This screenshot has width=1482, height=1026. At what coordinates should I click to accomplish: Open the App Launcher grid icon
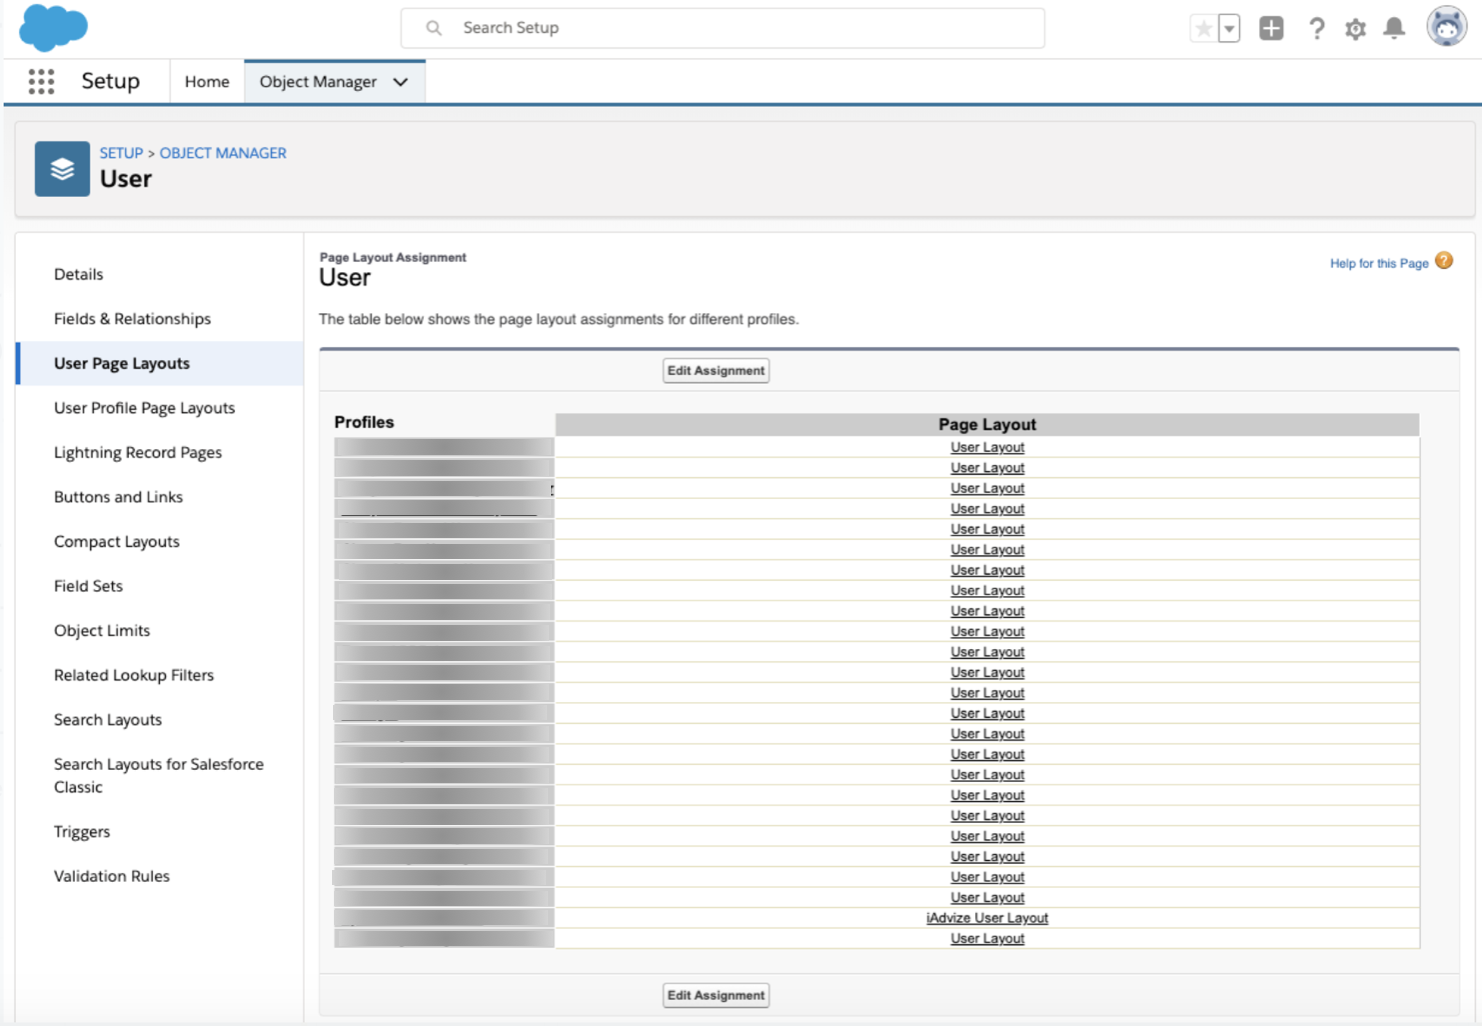point(41,81)
